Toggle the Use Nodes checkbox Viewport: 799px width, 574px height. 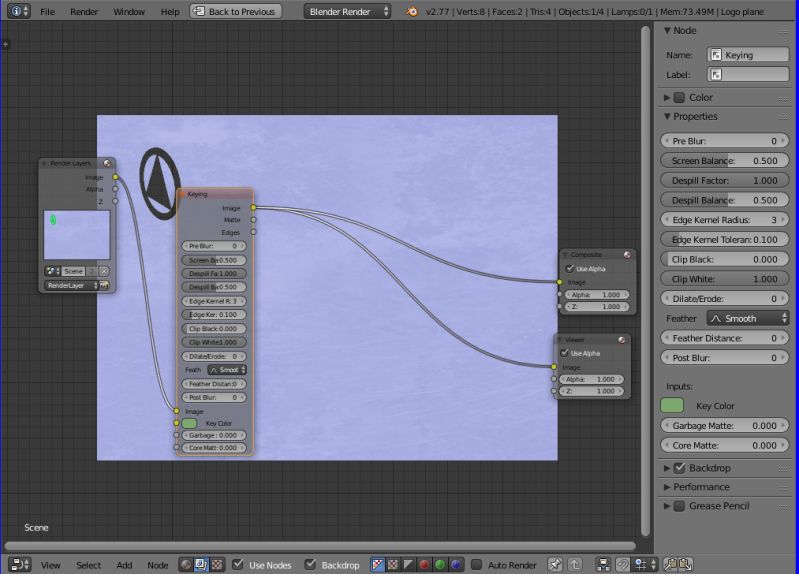pos(237,564)
